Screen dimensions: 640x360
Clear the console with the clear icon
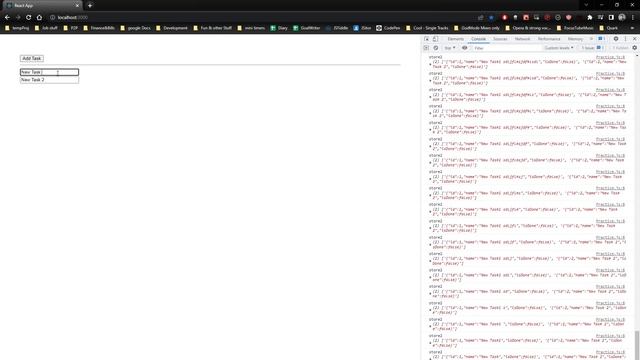(436, 48)
